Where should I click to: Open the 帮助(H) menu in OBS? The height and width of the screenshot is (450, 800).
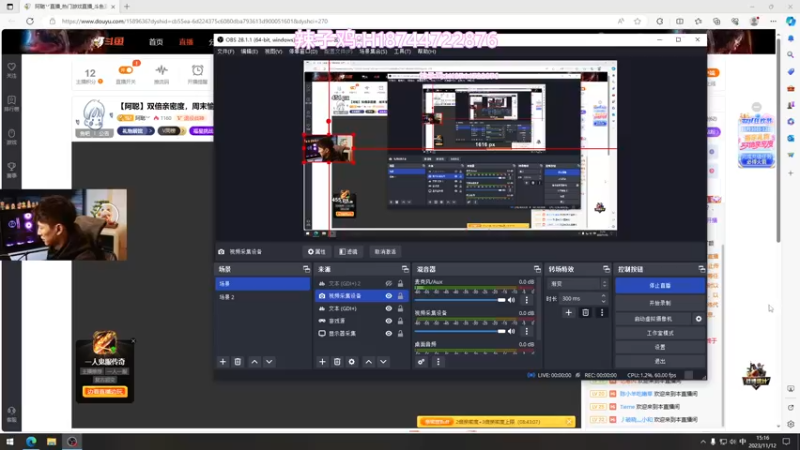click(x=427, y=52)
